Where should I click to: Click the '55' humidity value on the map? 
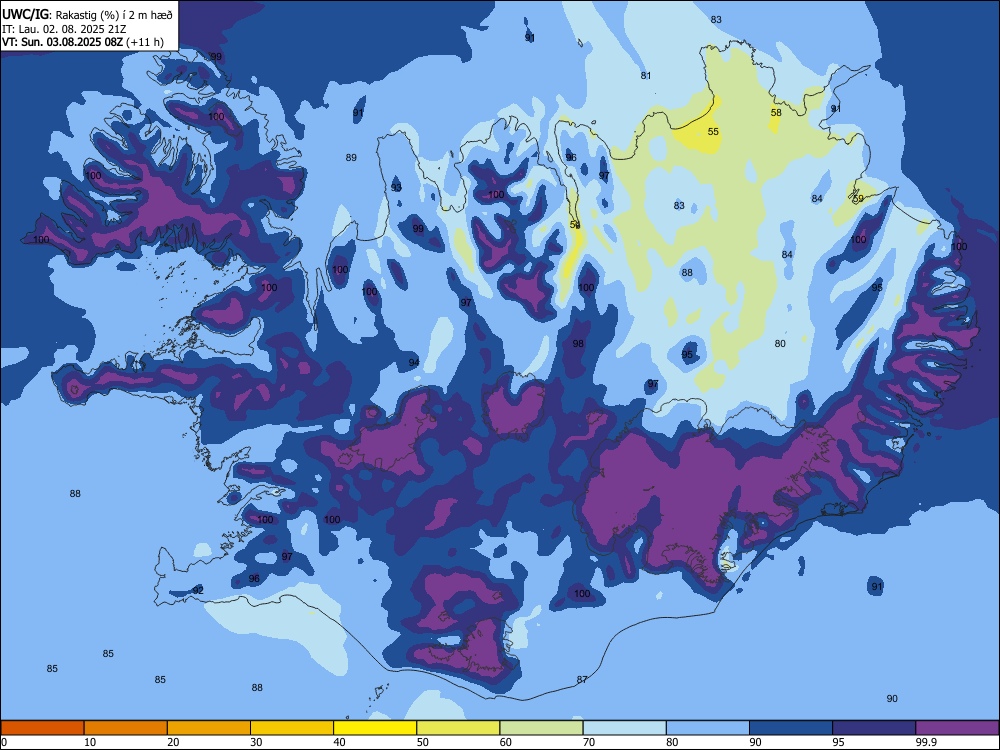[713, 131]
